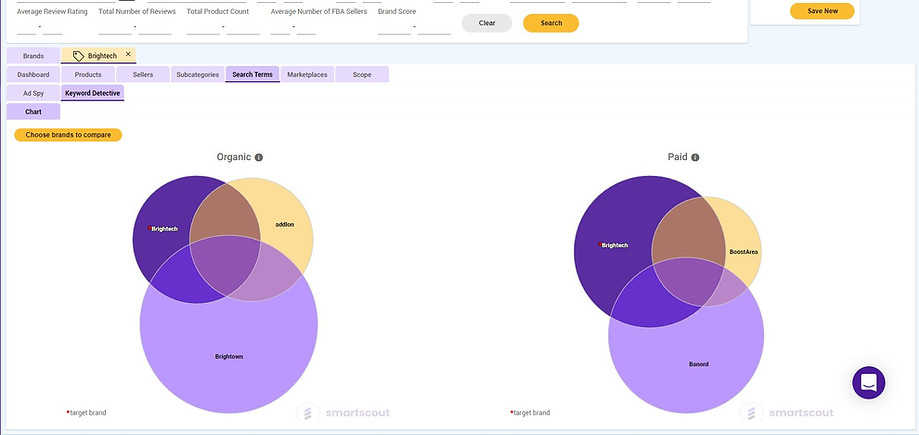Click Brand Score minimum field
Viewport: 919px width, 435px height.
394,27
